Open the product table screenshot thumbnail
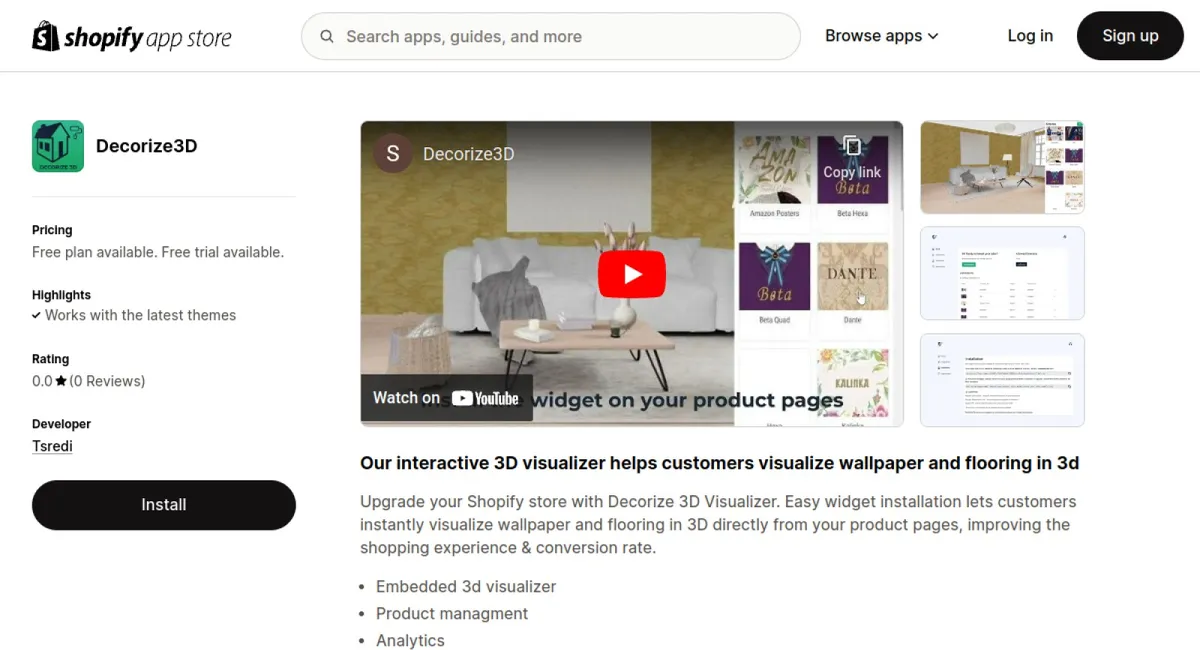This screenshot has height=650, width=1200. tap(1002, 273)
